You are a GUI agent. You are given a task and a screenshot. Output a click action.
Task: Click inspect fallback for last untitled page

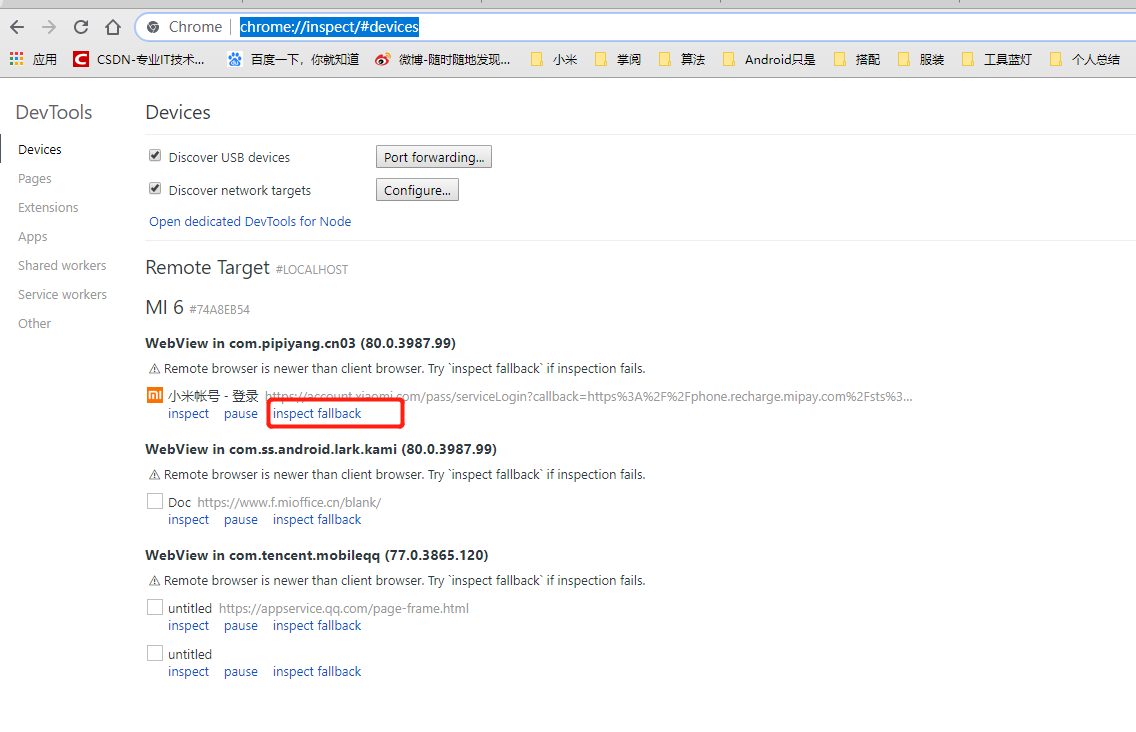click(317, 671)
